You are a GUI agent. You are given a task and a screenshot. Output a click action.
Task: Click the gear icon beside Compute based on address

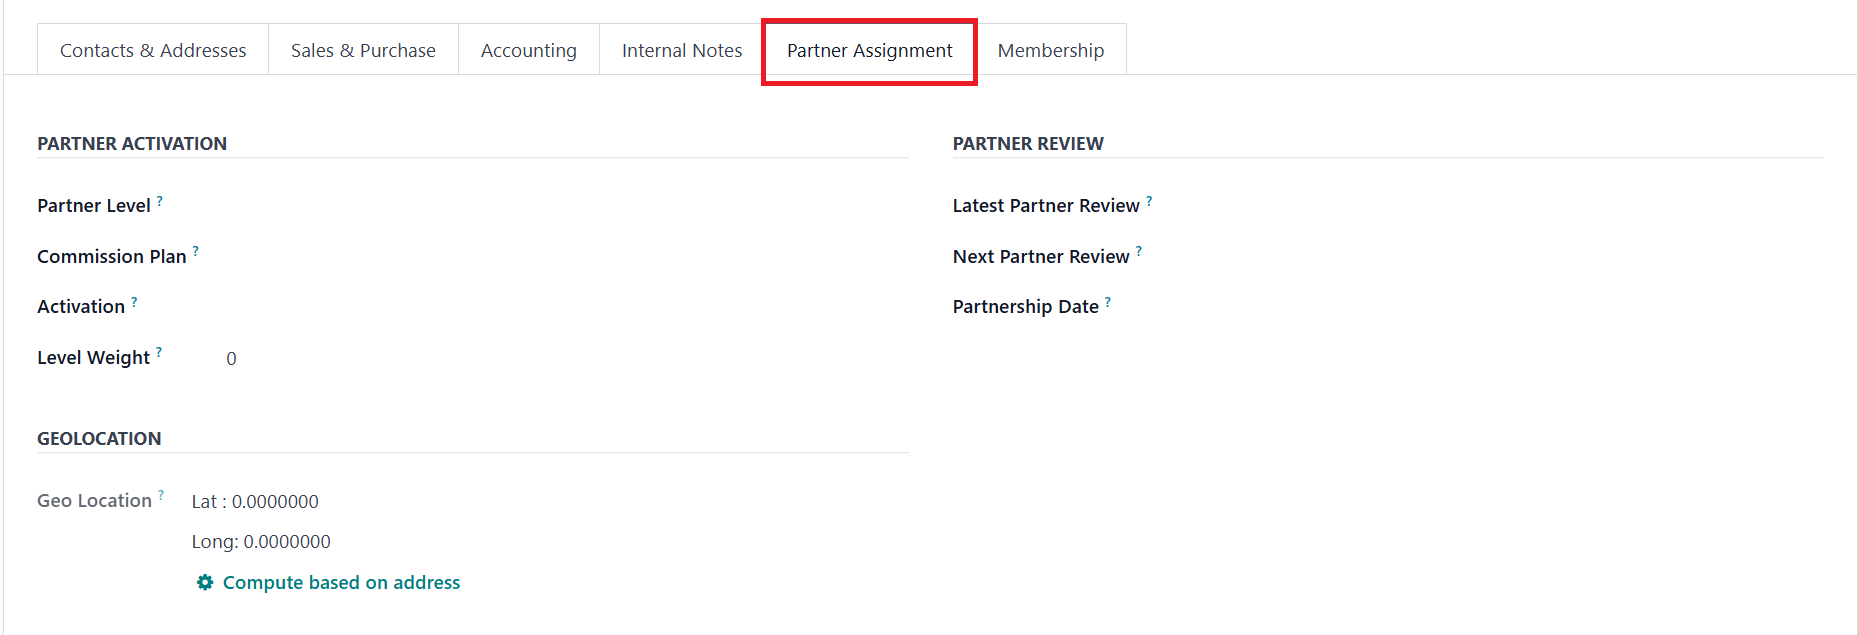[205, 582]
